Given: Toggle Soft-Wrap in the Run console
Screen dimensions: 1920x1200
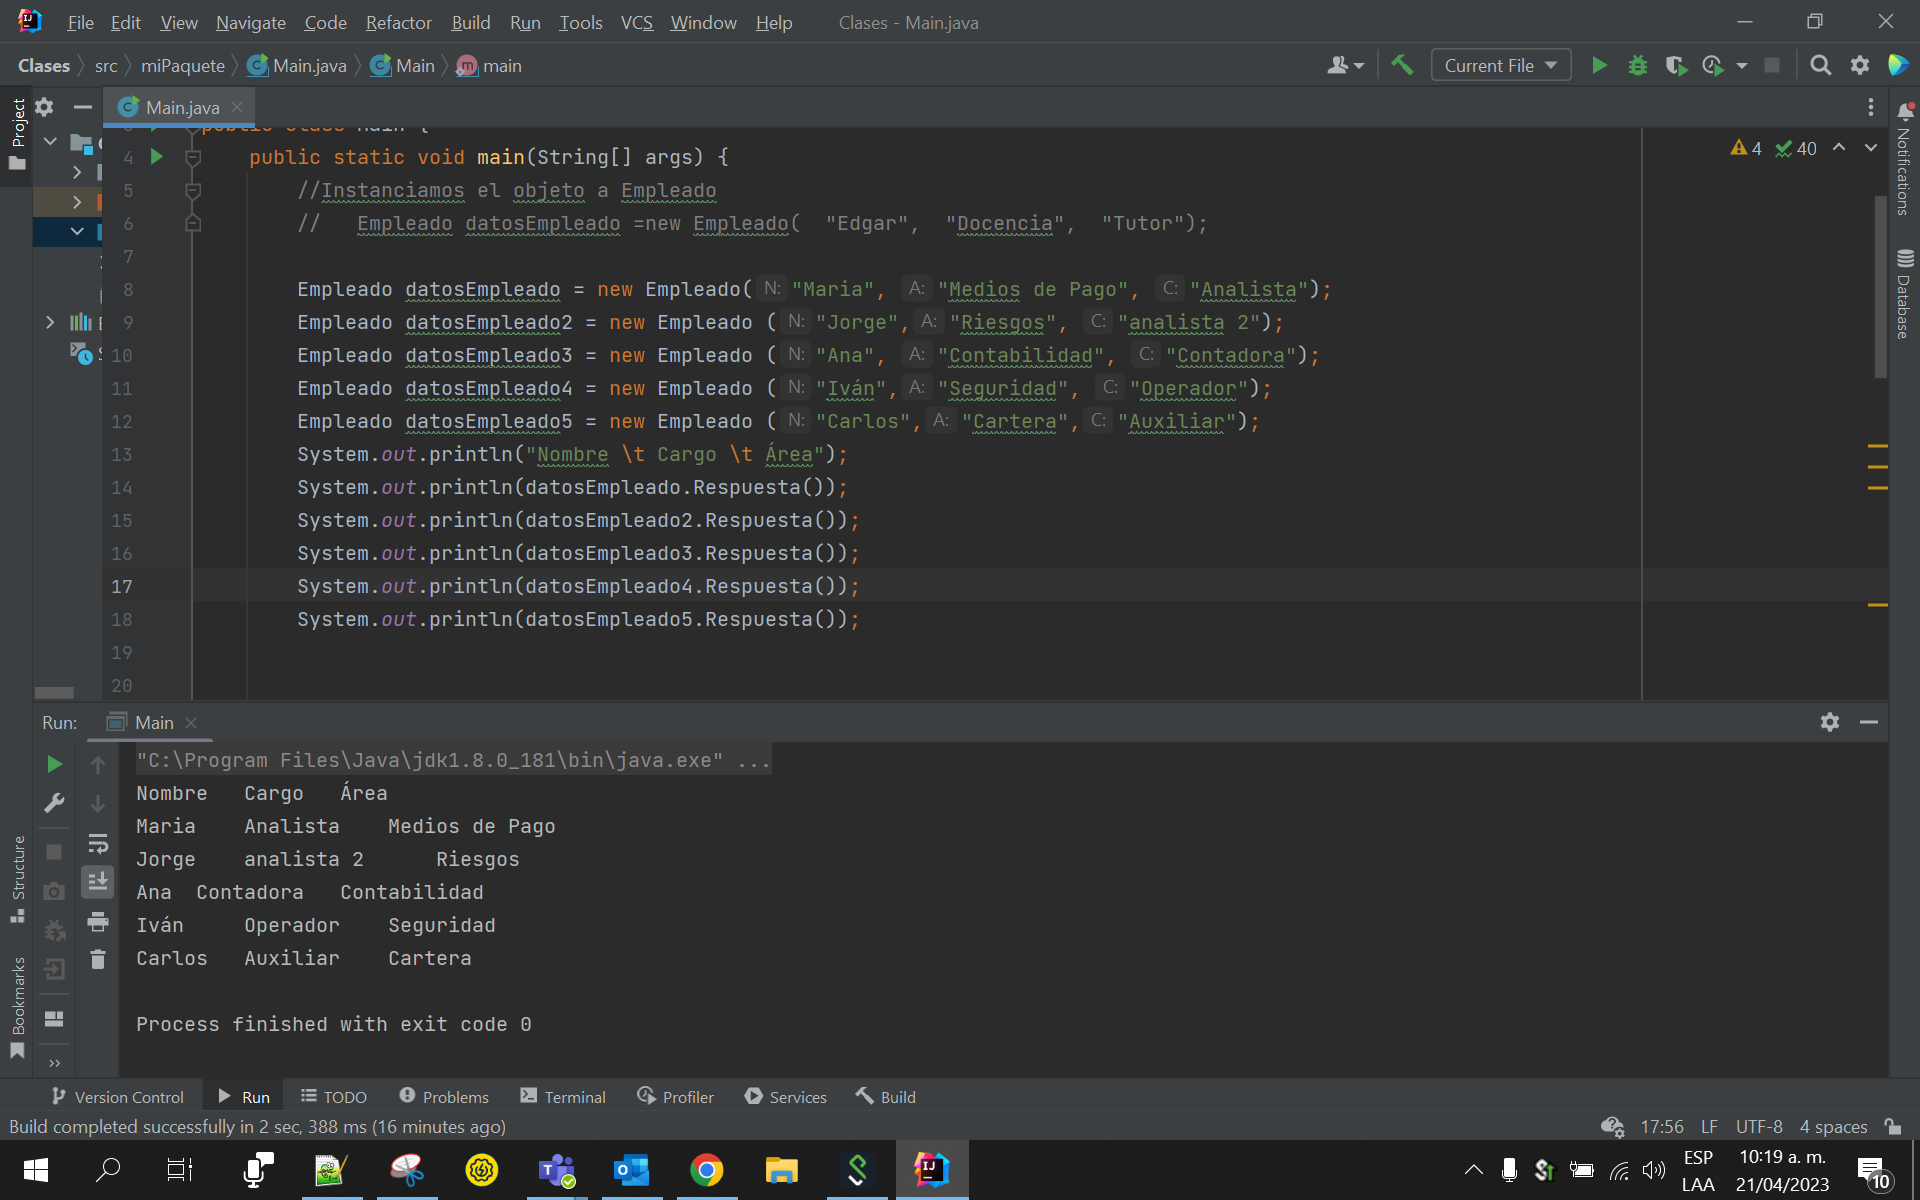Looking at the screenshot, I should [x=98, y=844].
